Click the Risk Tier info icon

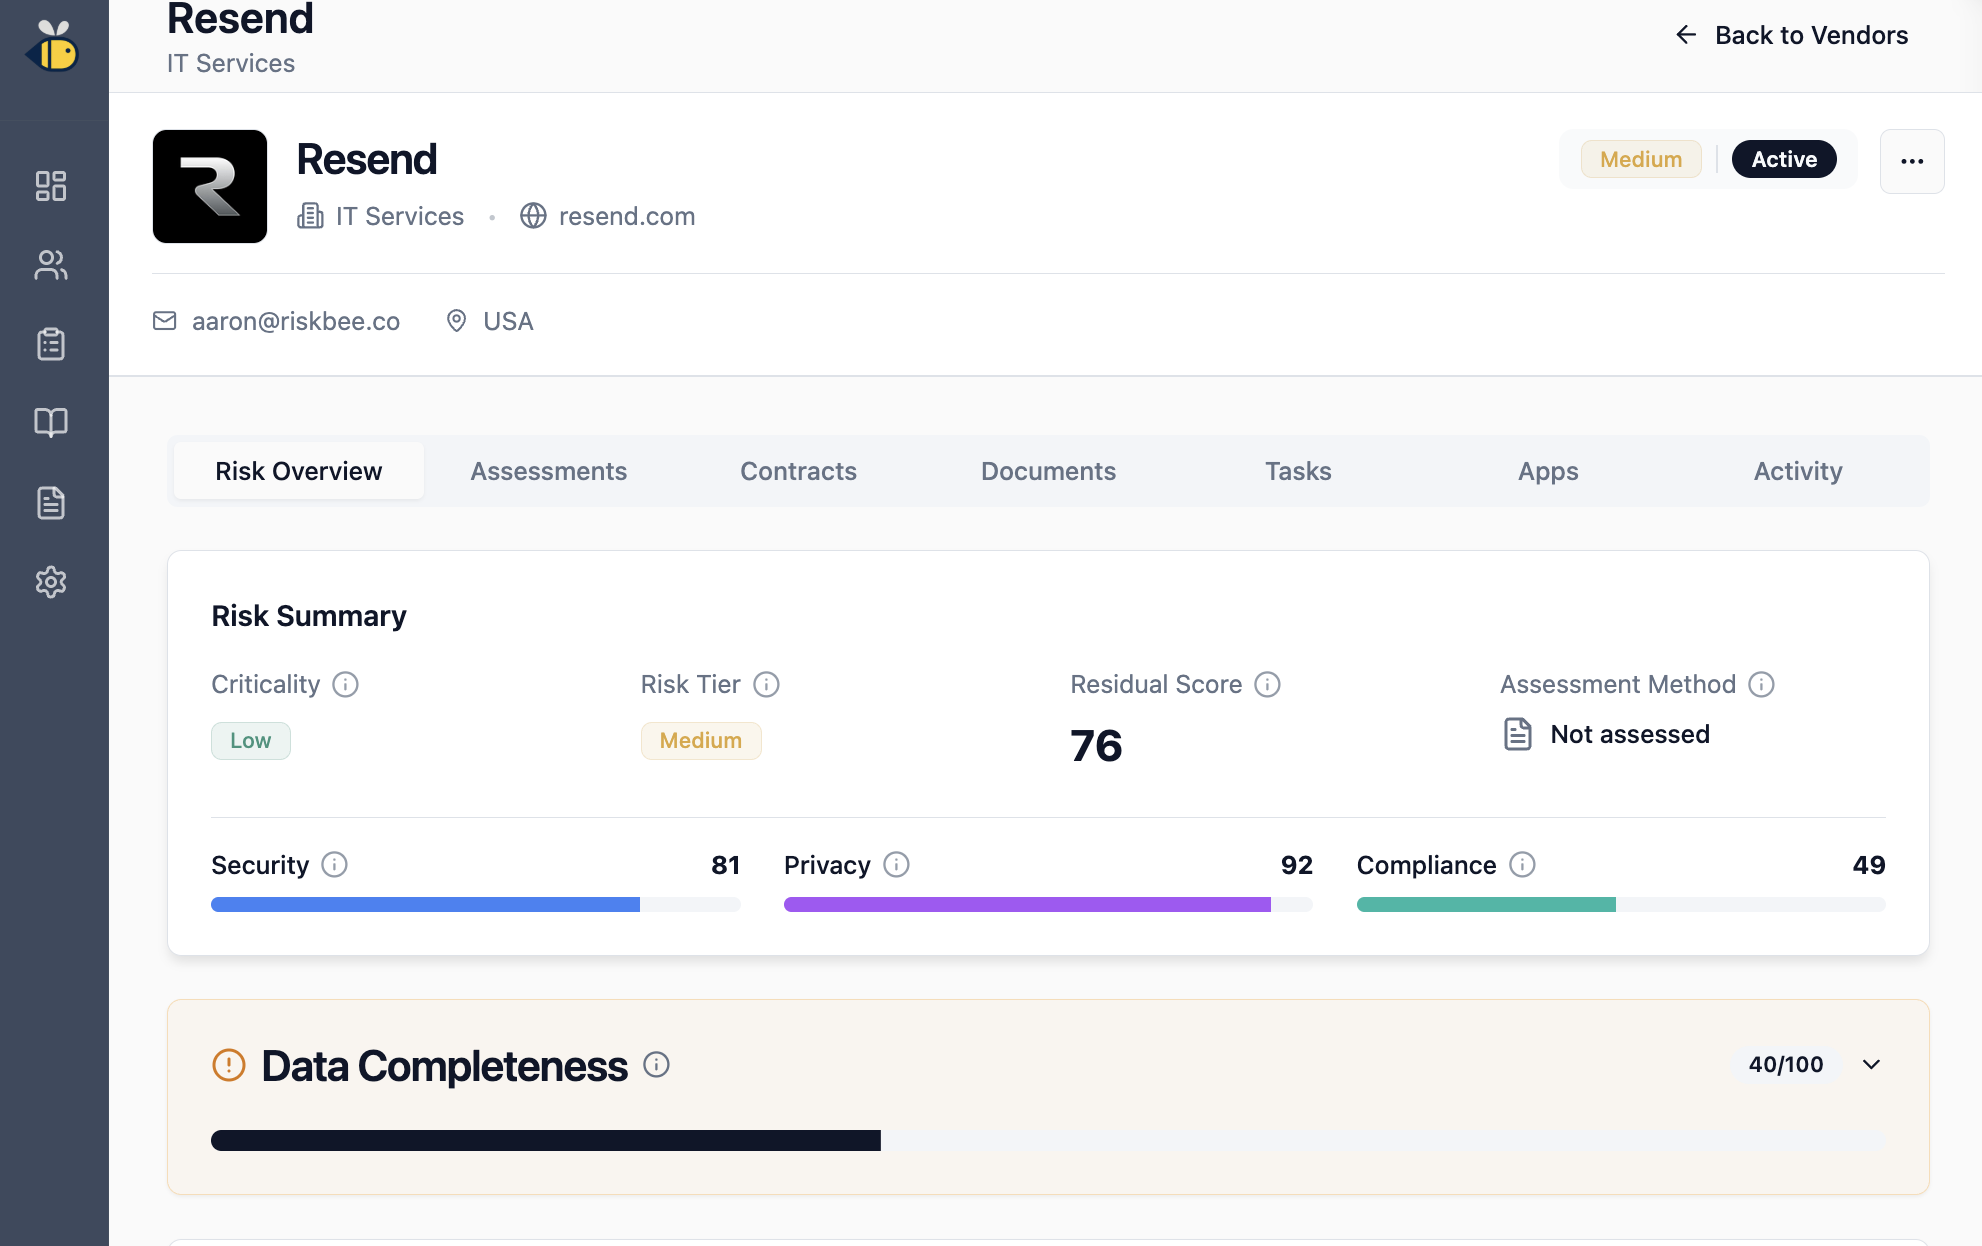tap(766, 684)
